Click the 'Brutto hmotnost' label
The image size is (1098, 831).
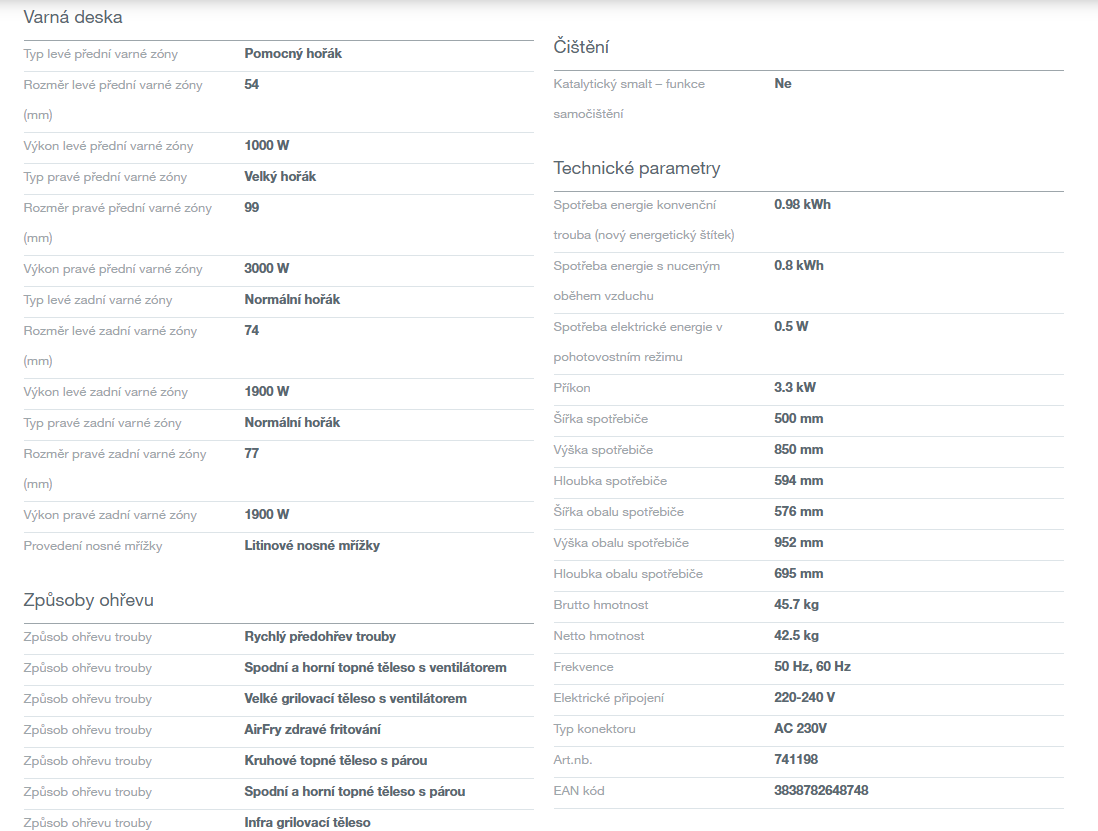601,605
